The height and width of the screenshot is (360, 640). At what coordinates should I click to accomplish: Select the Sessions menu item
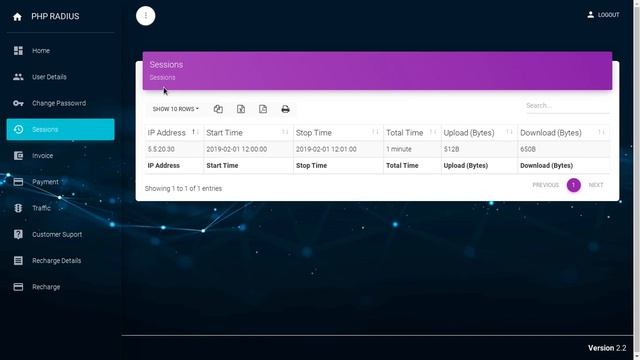click(x=60, y=129)
